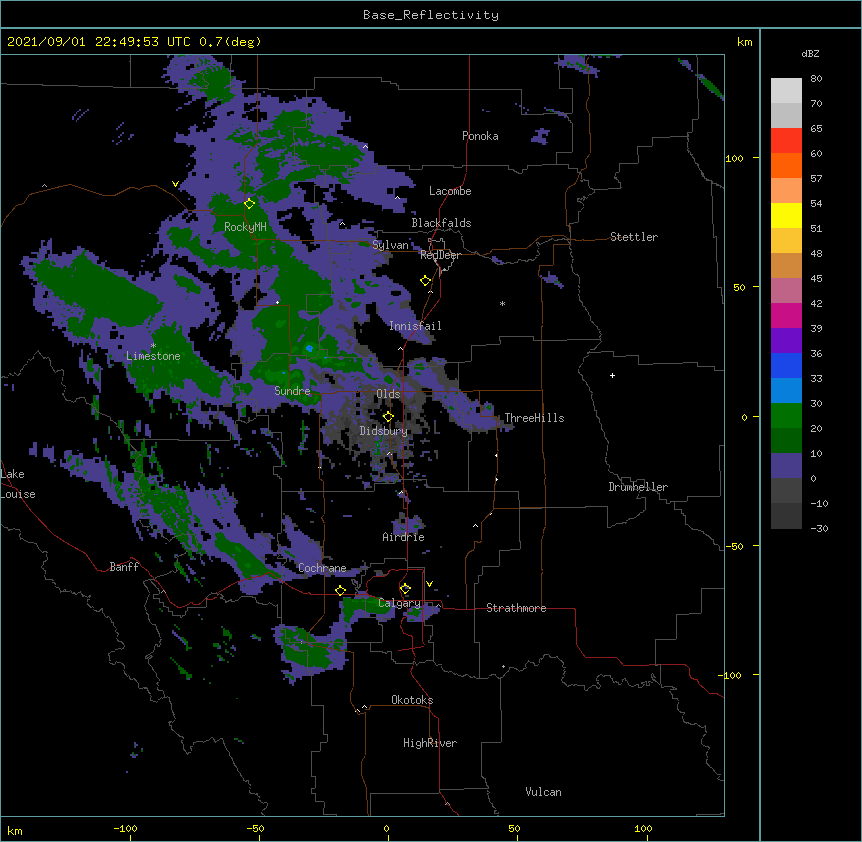Select the light gray 80 dBZ legend swatch
This screenshot has width=862, height=842.
[786, 91]
